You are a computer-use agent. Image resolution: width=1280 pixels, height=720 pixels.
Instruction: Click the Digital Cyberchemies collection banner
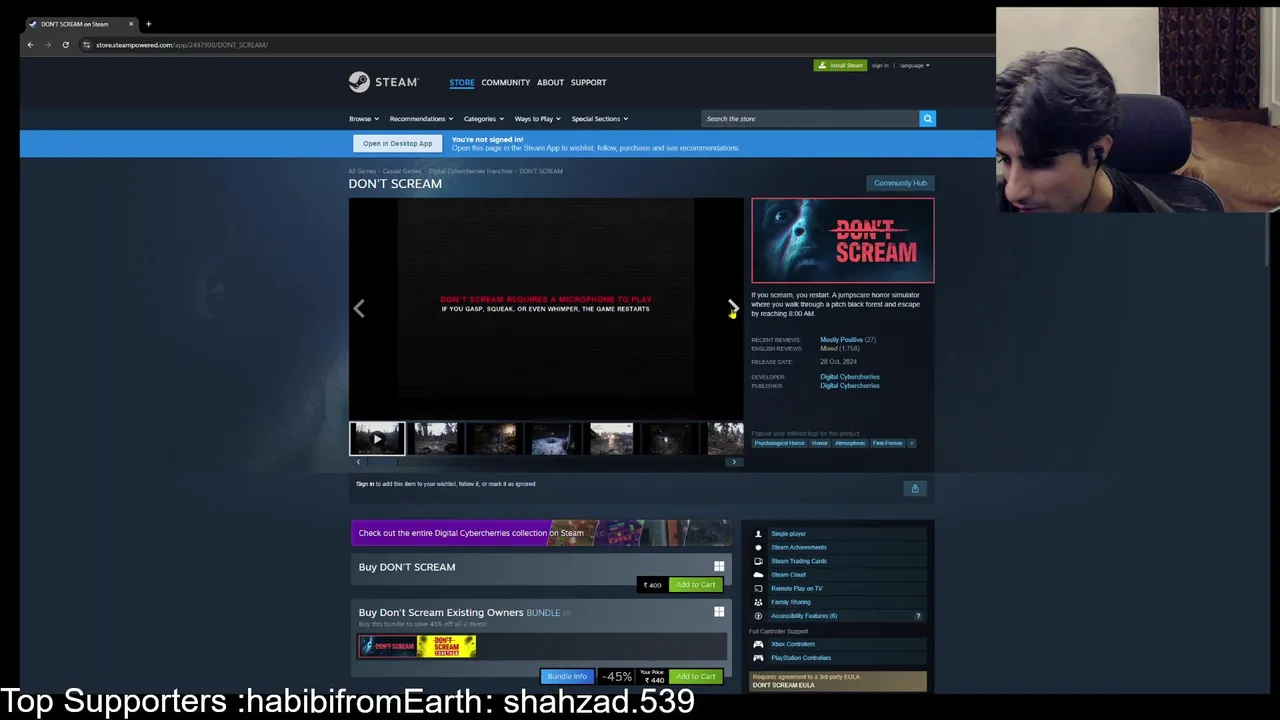click(541, 533)
